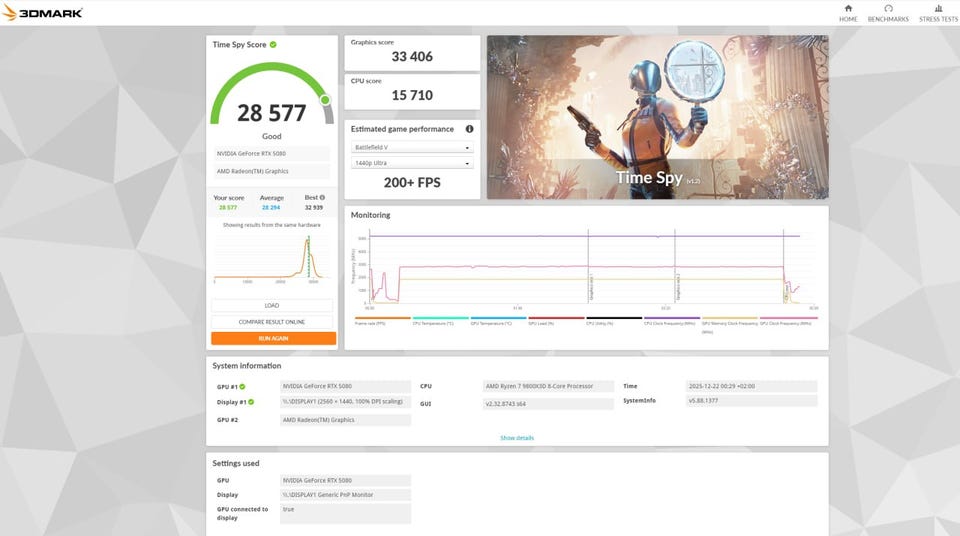Click the orange RUN AGAIN button
This screenshot has width=960, height=536.
[273, 338]
